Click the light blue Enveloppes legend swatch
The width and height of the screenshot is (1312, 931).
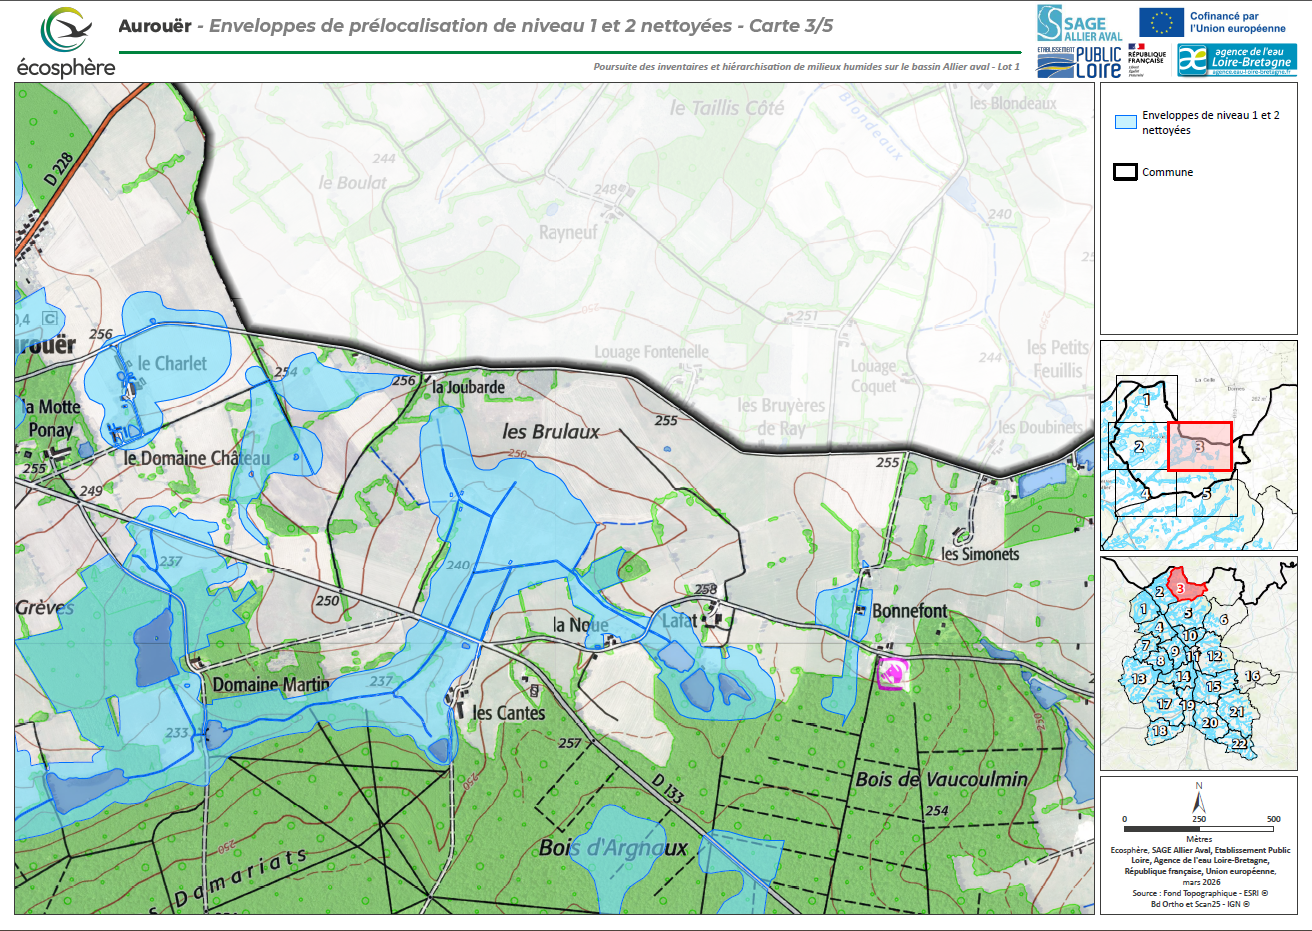[1125, 123]
